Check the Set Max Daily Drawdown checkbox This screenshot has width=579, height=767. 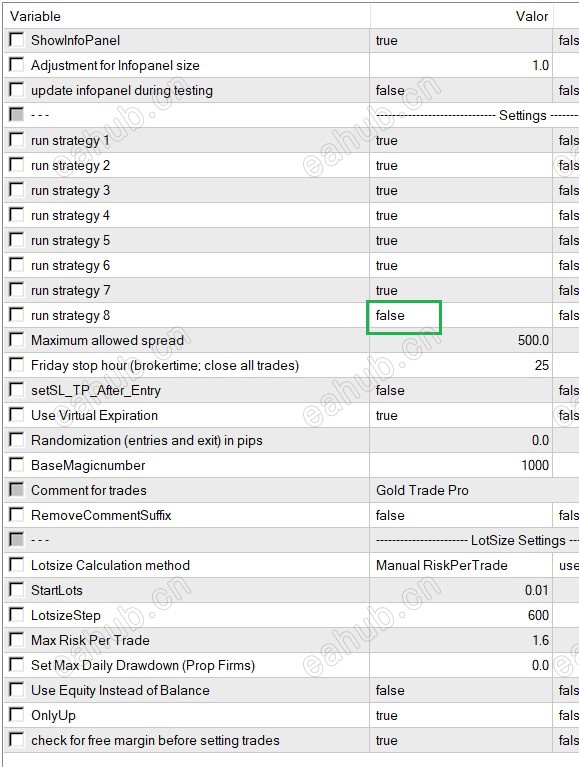(x=17, y=664)
